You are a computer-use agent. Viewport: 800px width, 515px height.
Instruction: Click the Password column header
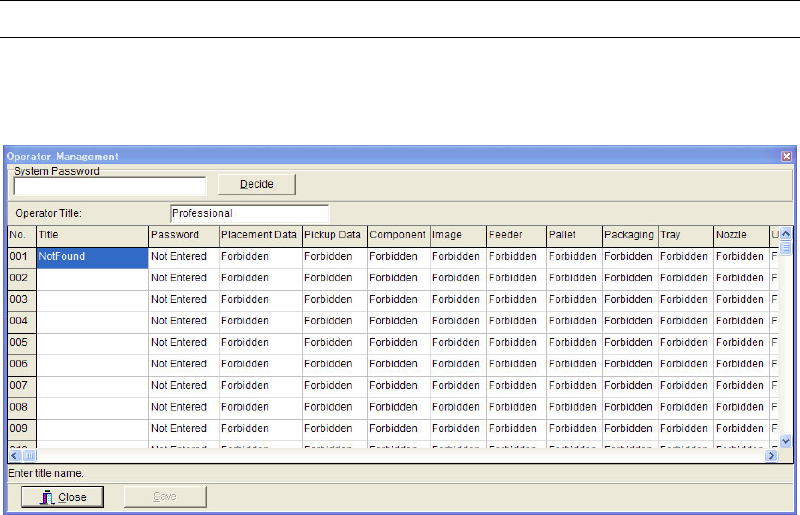coord(184,235)
